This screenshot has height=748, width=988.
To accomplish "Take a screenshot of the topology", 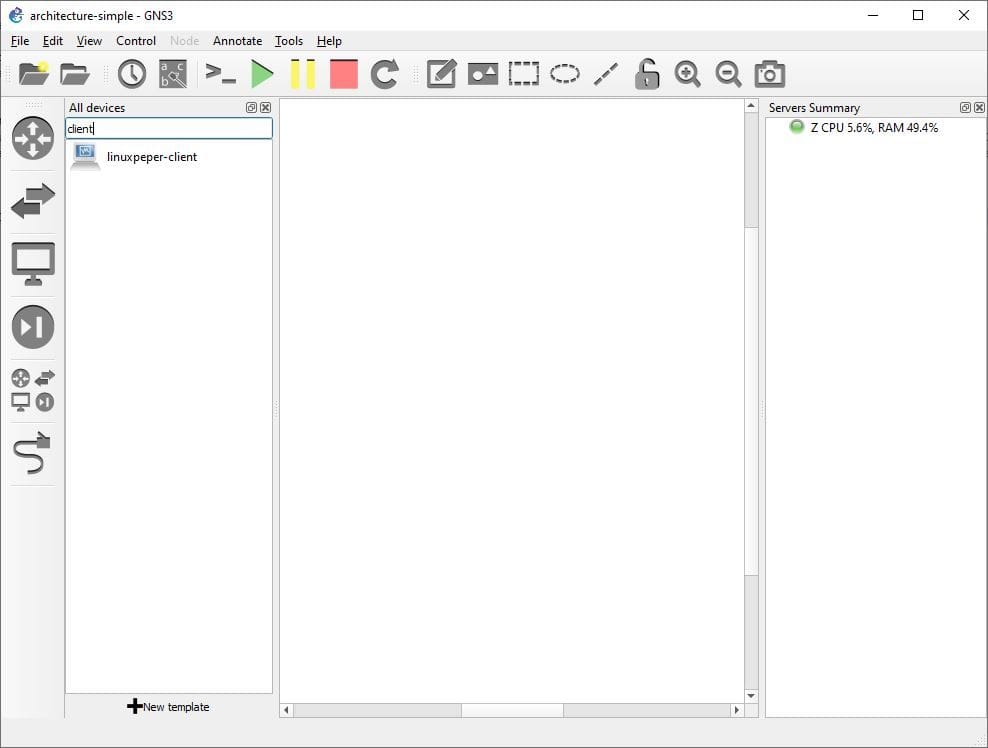I will [769, 73].
